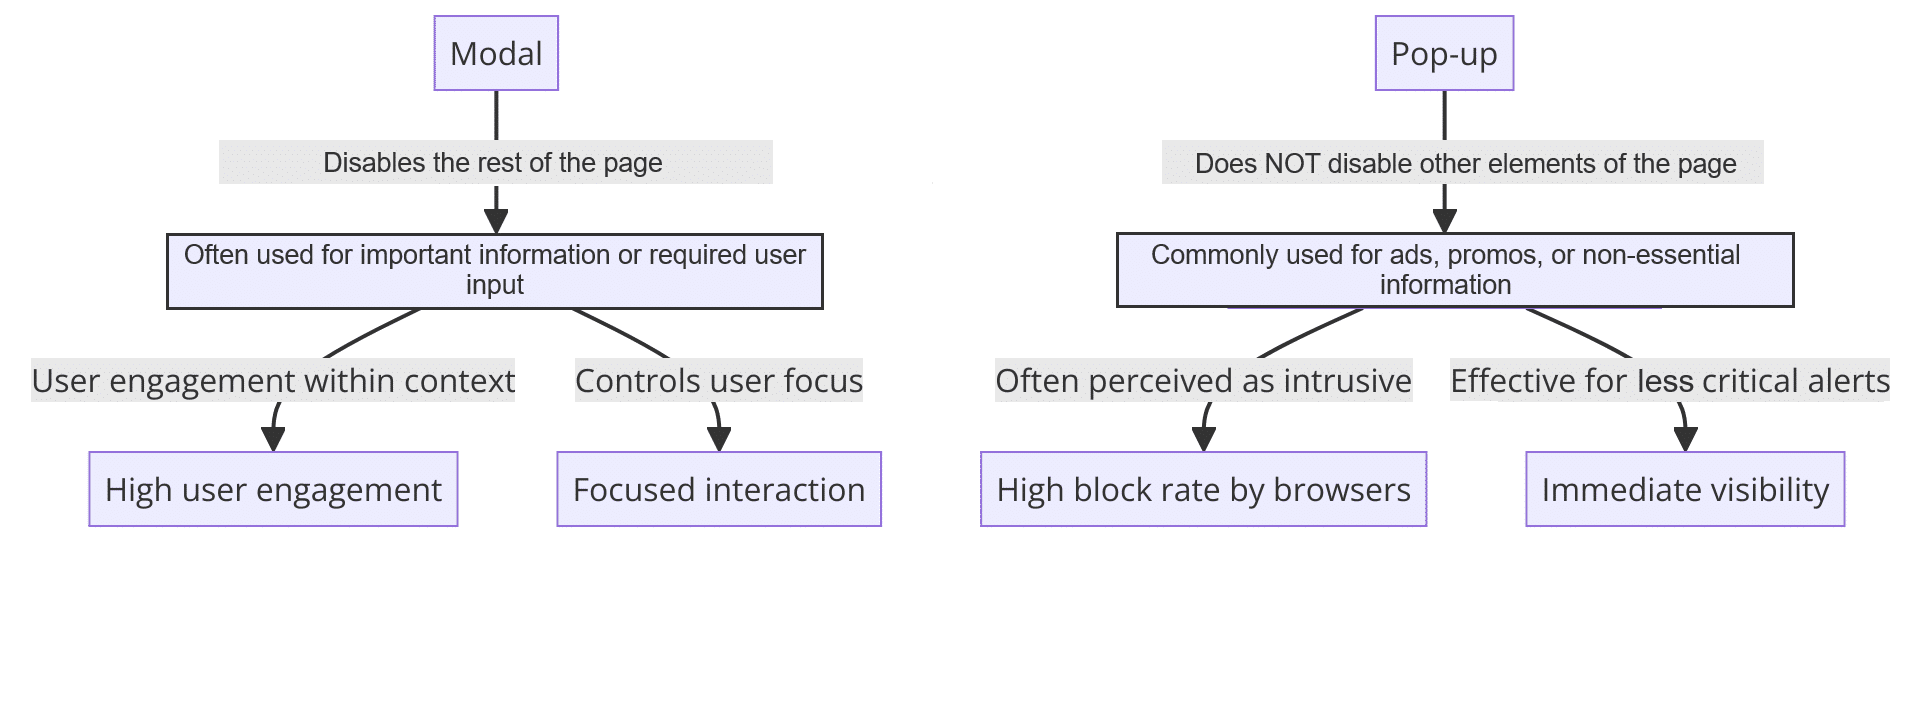Click 'User engagement within context' label
Viewport: 1920px width, 710px height.
tap(273, 380)
